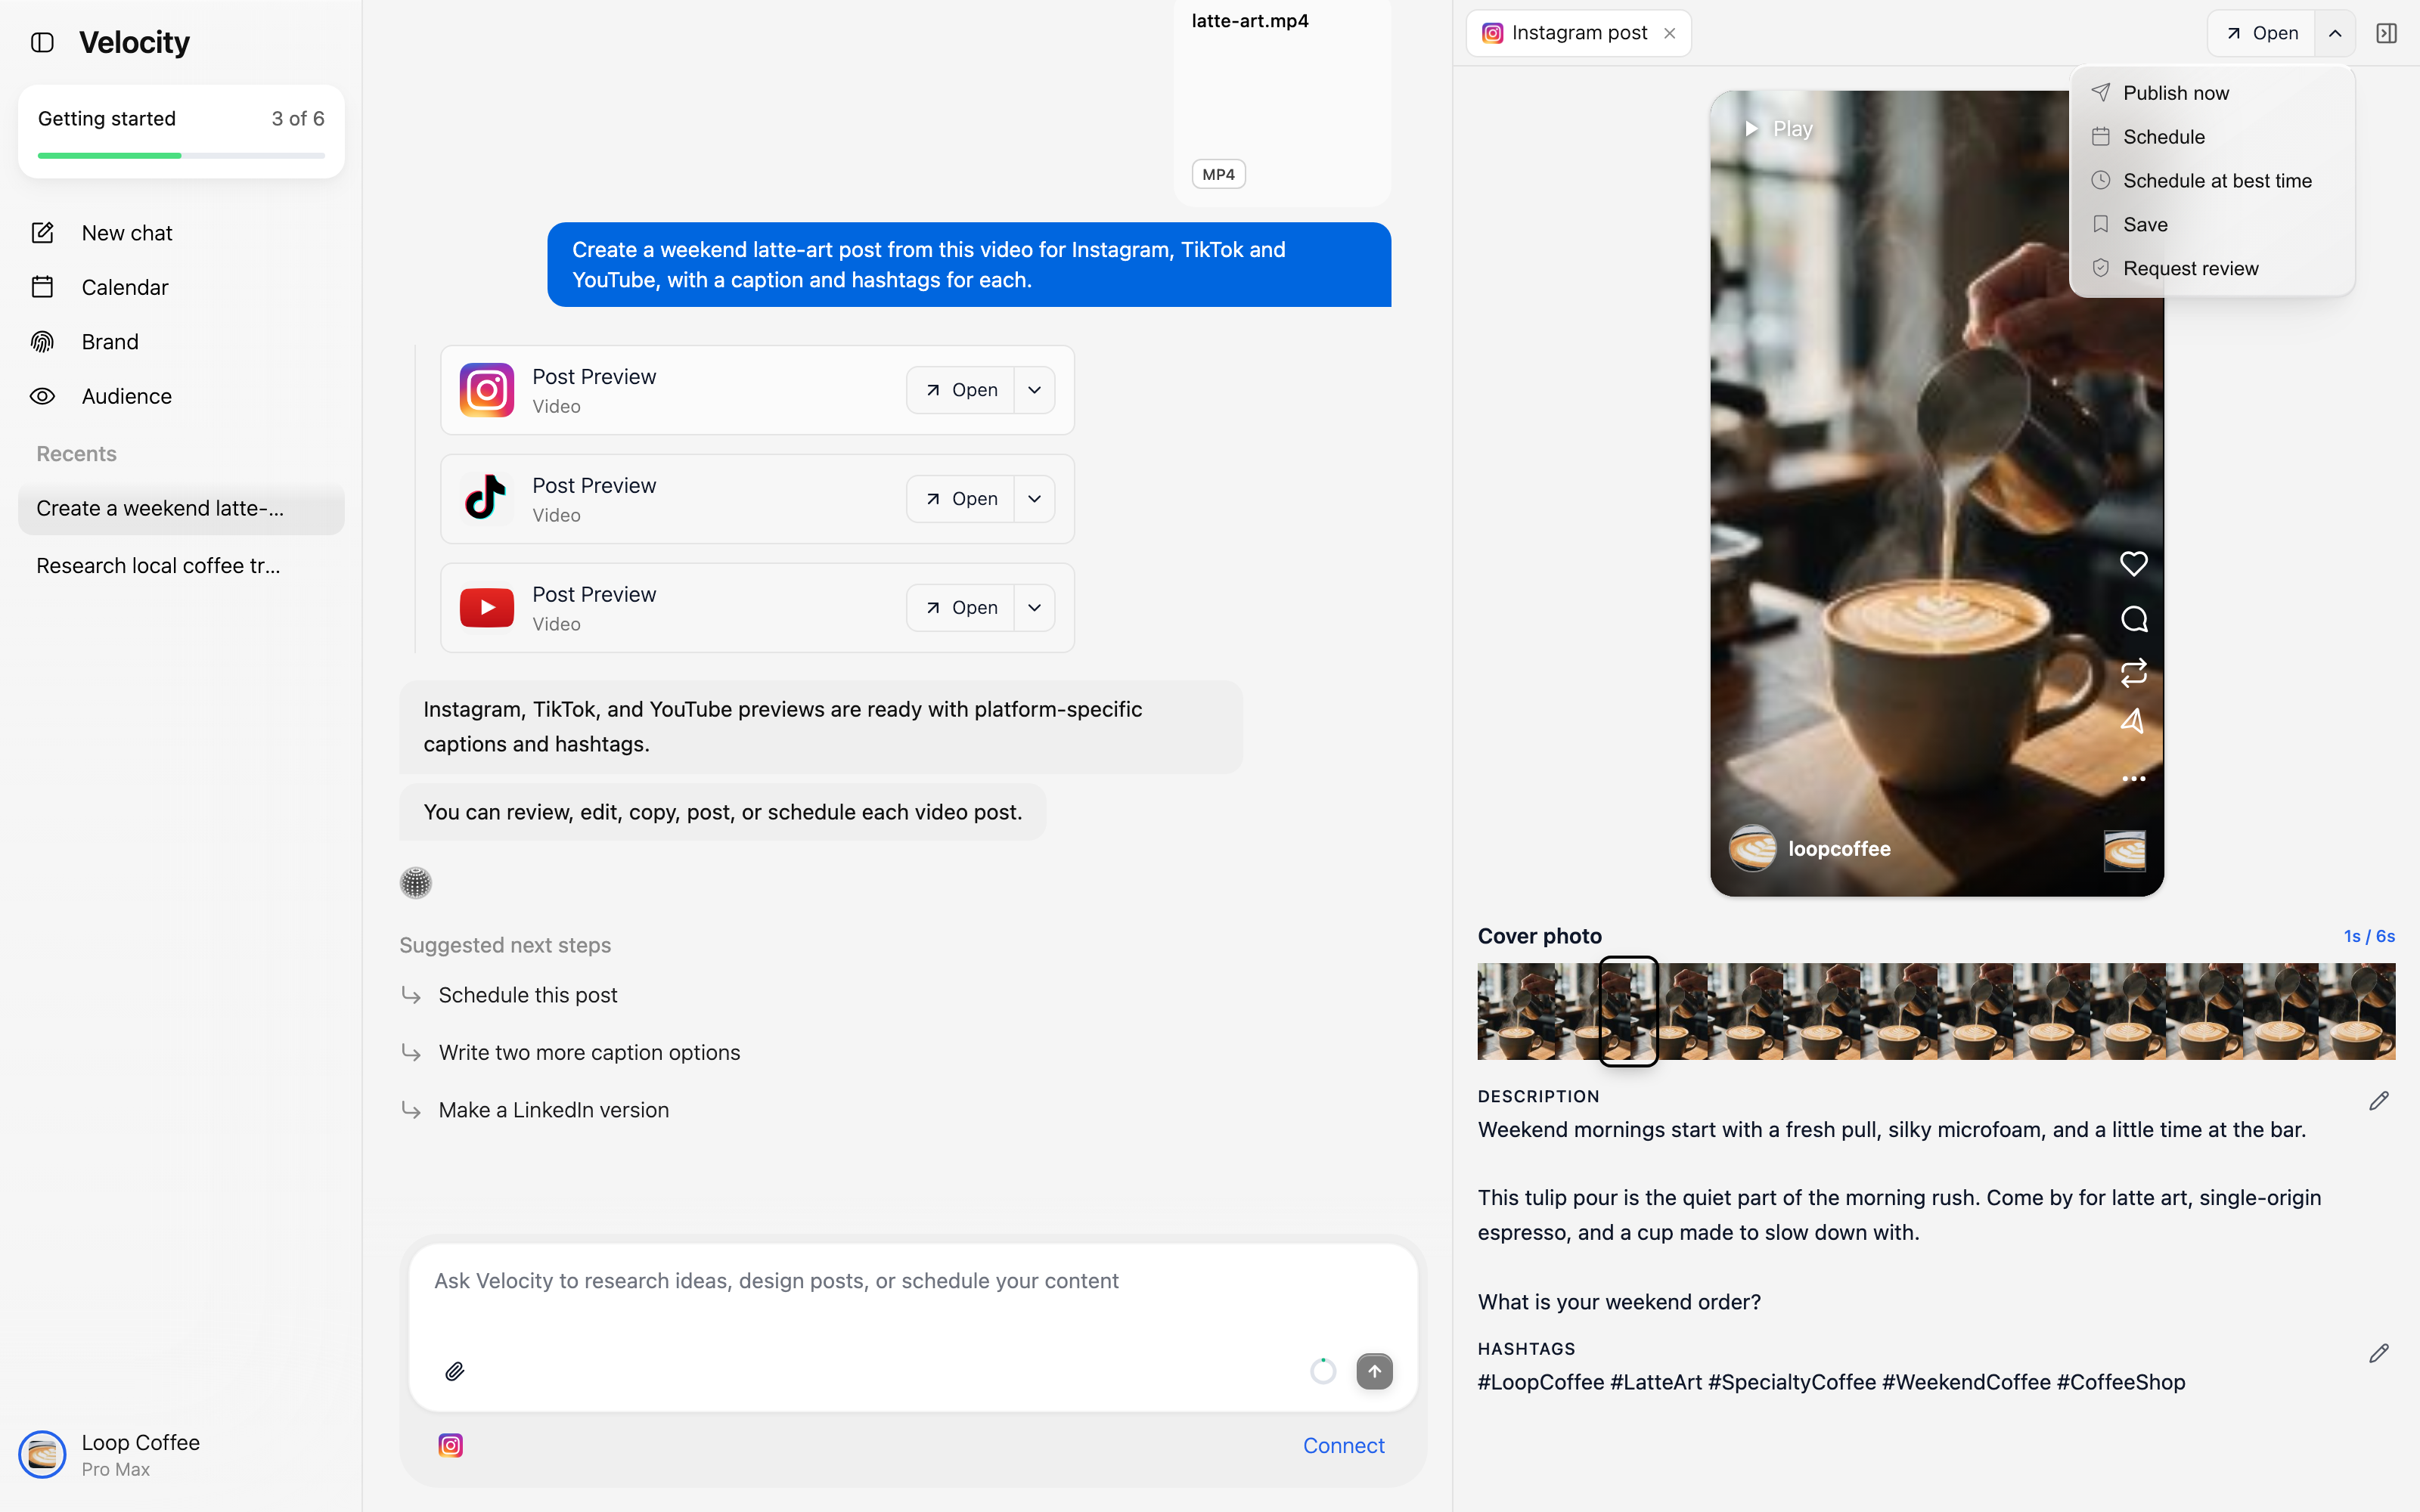Click the Getting started progress bar
Viewport: 2420px width, 1512px height.
click(x=181, y=155)
